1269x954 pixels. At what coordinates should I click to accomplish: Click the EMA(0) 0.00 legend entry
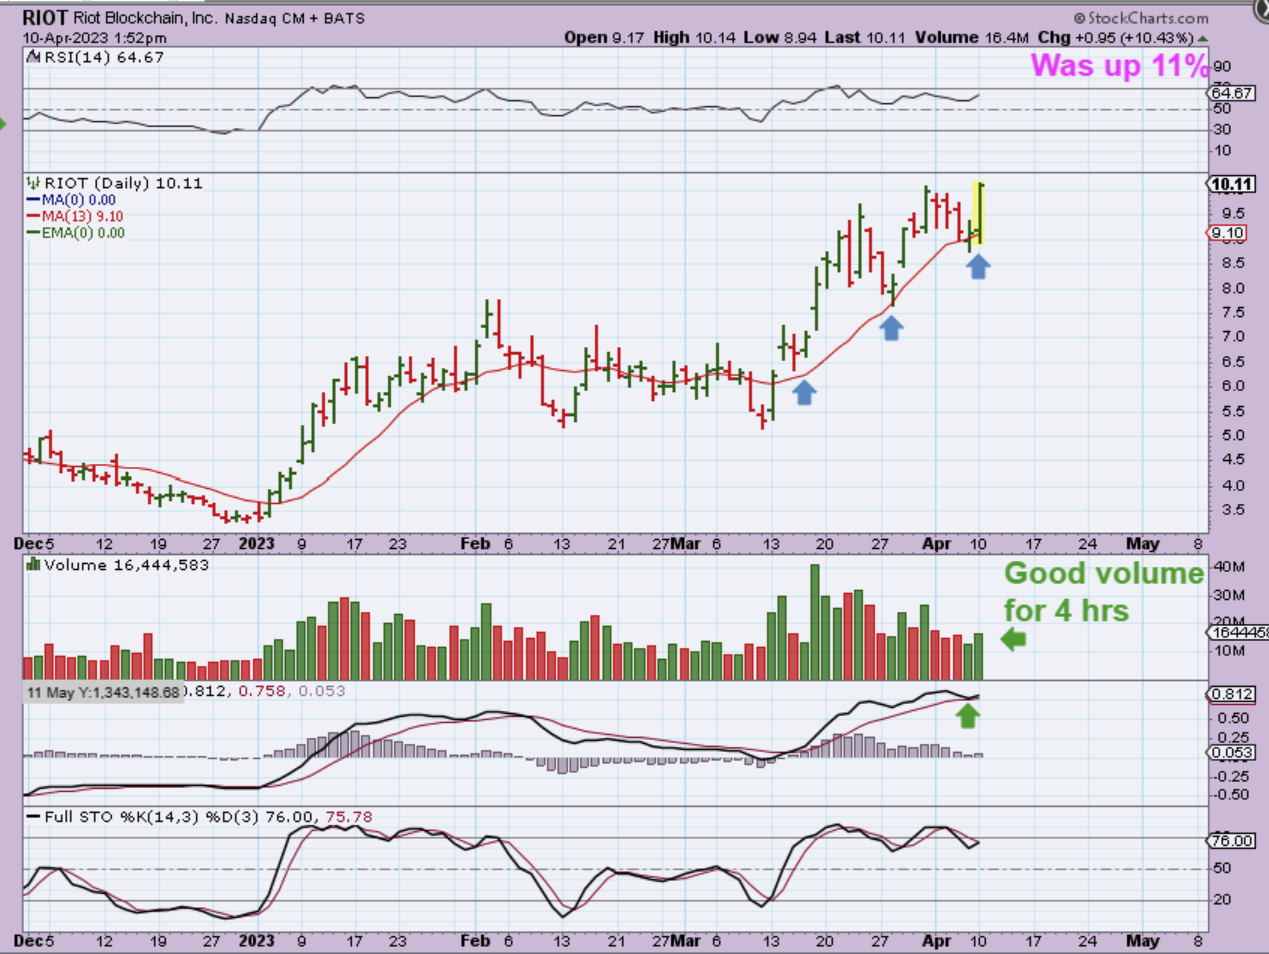83,233
